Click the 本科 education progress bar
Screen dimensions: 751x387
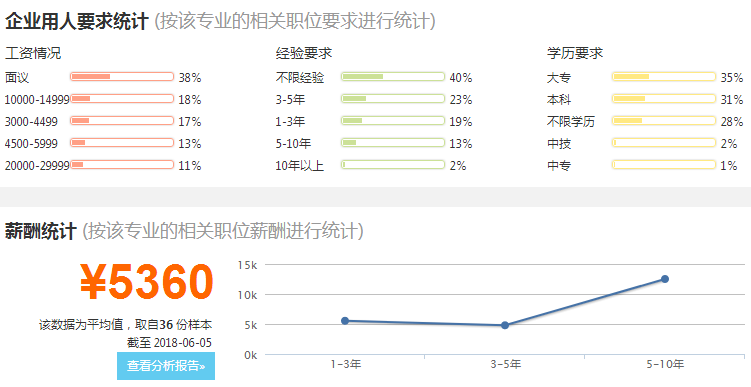coord(664,99)
